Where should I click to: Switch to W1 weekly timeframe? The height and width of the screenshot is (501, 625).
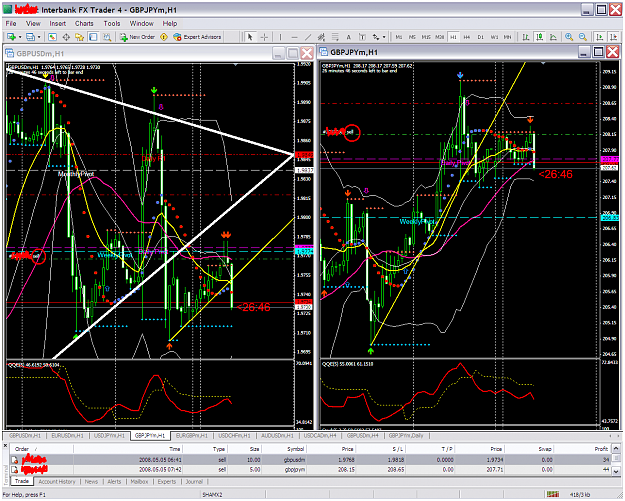coord(494,37)
